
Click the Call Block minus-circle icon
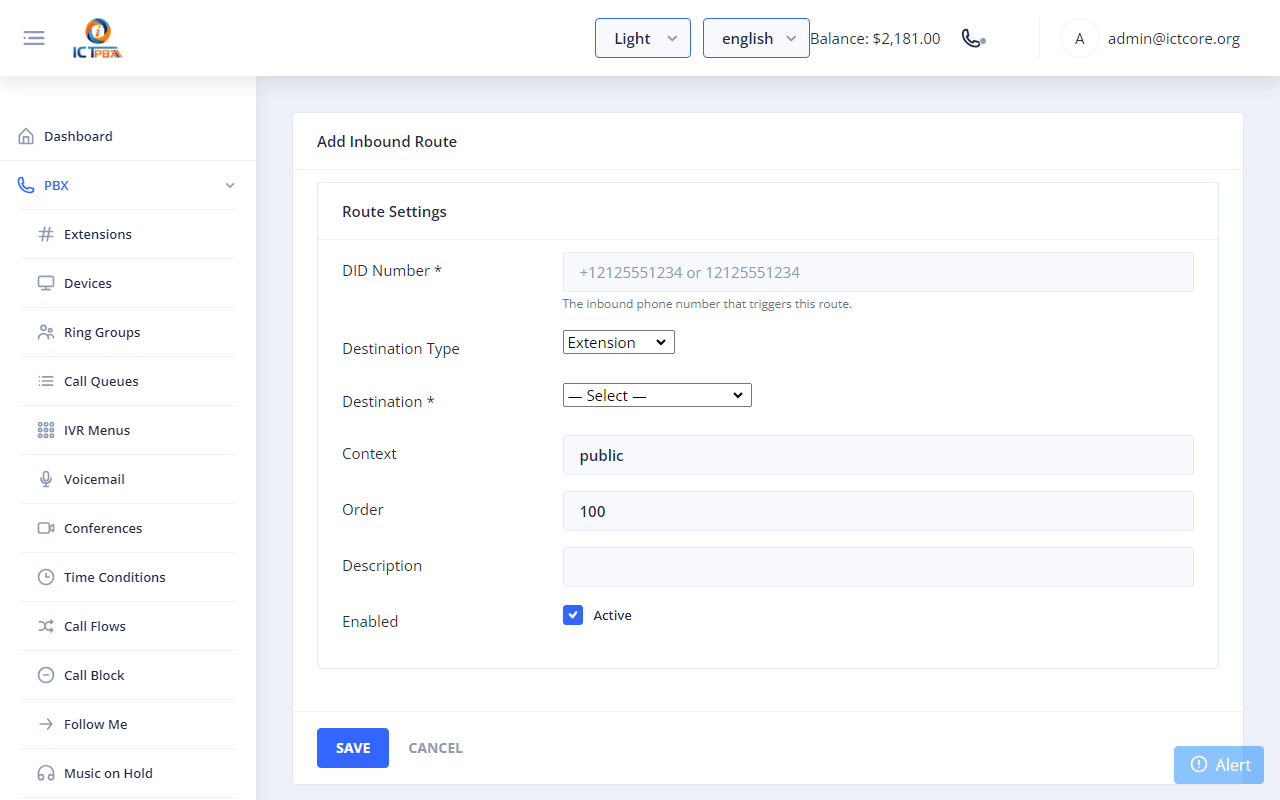(x=46, y=675)
